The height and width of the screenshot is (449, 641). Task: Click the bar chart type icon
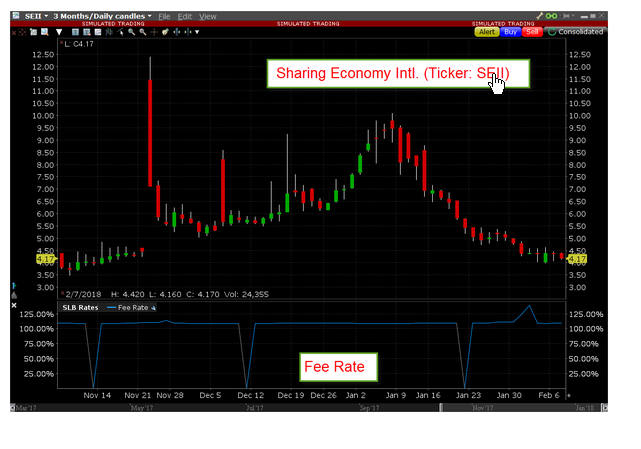(x=109, y=32)
